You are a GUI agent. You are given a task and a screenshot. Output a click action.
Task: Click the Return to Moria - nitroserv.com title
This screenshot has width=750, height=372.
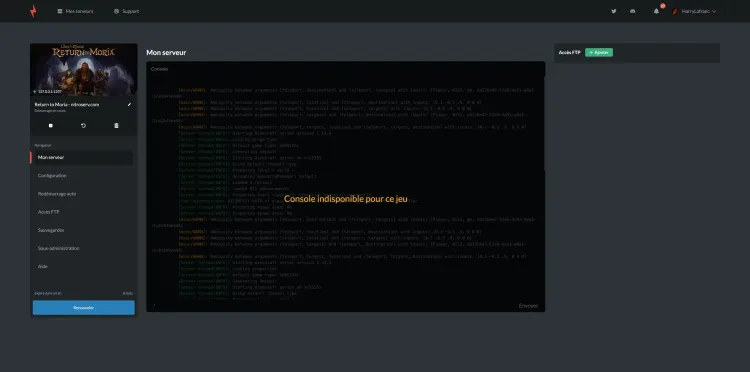click(x=66, y=104)
